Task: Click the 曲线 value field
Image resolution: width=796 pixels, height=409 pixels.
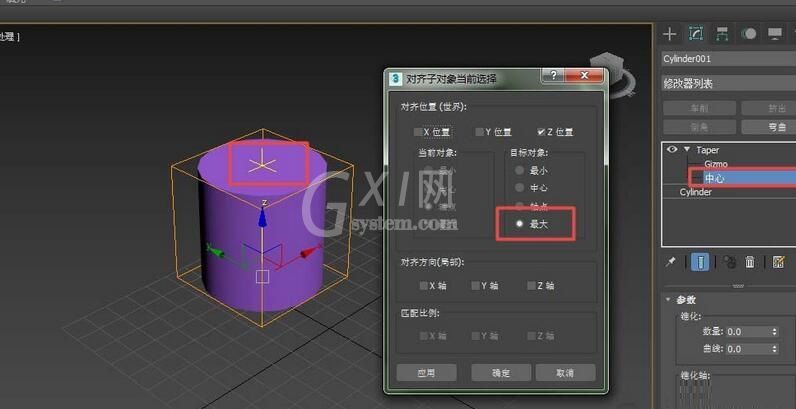Action: click(x=748, y=349)
